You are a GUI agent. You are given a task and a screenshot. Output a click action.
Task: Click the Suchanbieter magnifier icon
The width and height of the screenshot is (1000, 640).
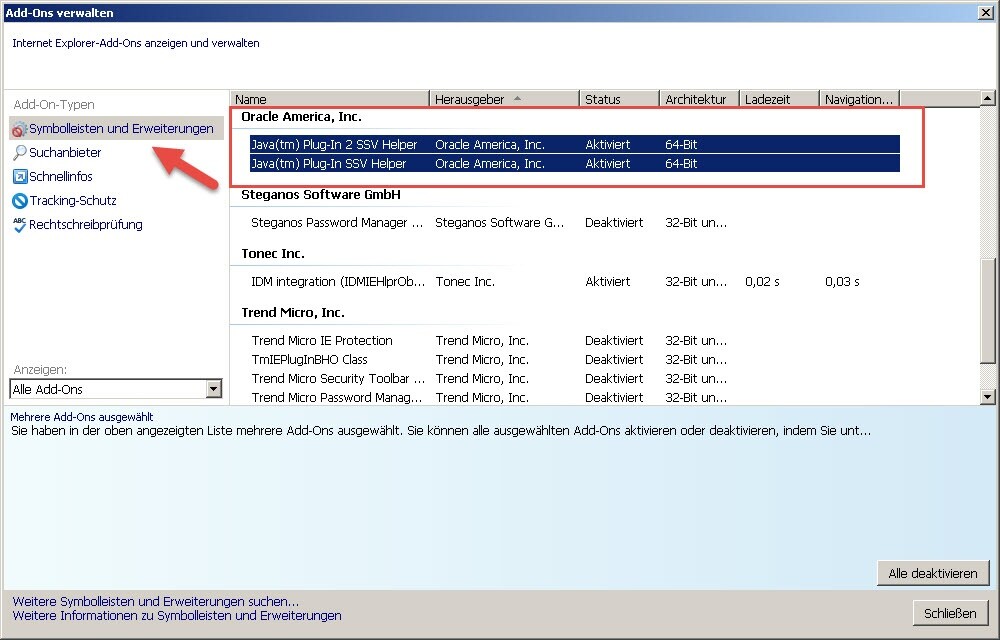coord(19,153)
